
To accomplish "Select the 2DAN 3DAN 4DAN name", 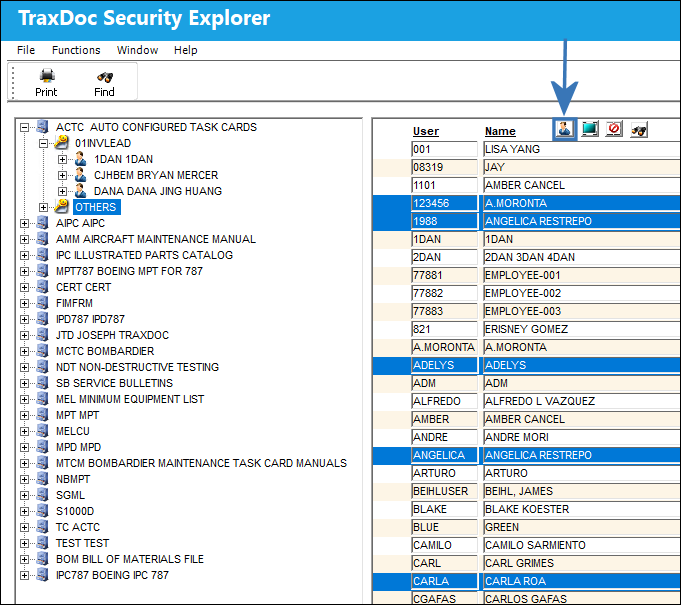I will [x=582, y=257].
